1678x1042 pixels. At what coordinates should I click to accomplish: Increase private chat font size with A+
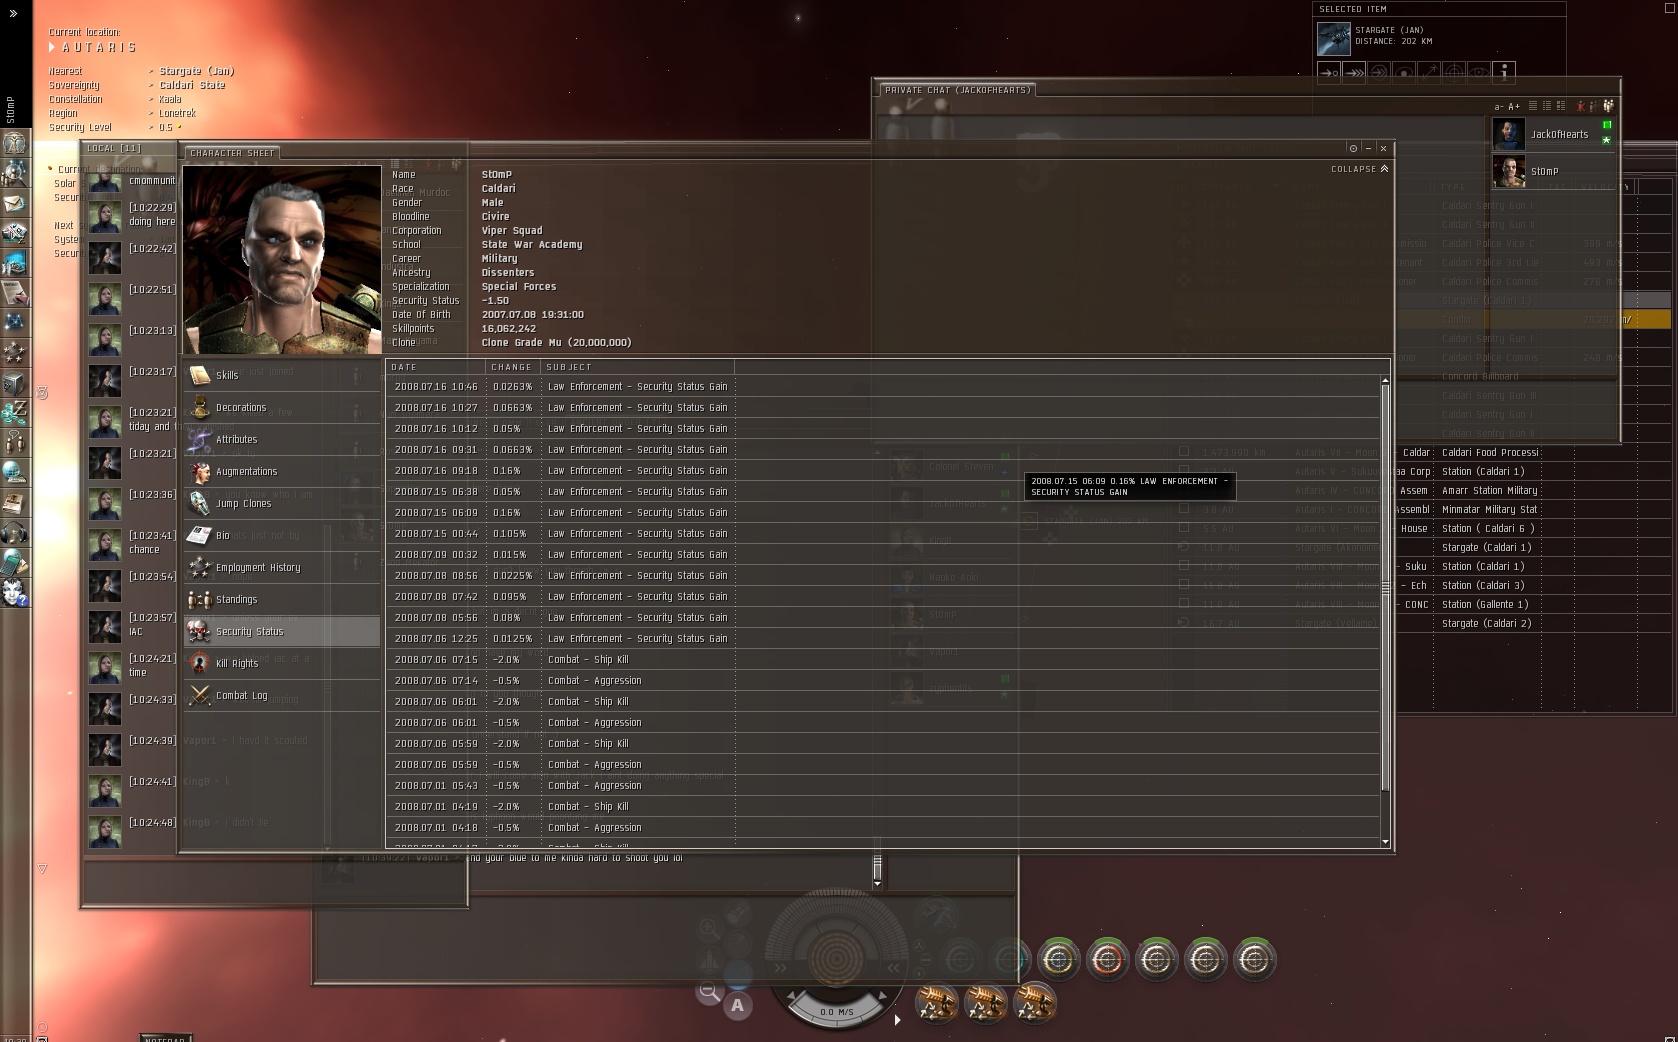[1514, 106]
